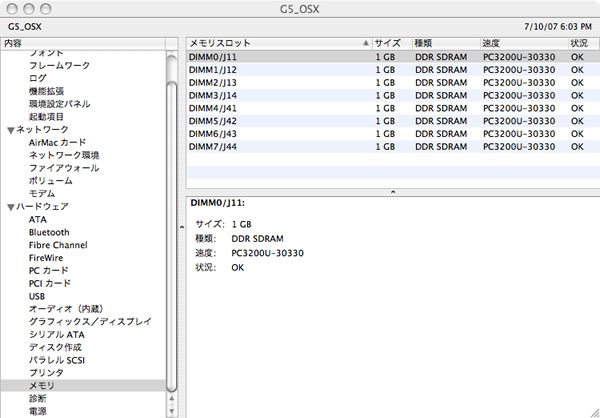Select the DIMM4/J41 row
This screenshot has width=600, height=418.
tap(393, 108)
